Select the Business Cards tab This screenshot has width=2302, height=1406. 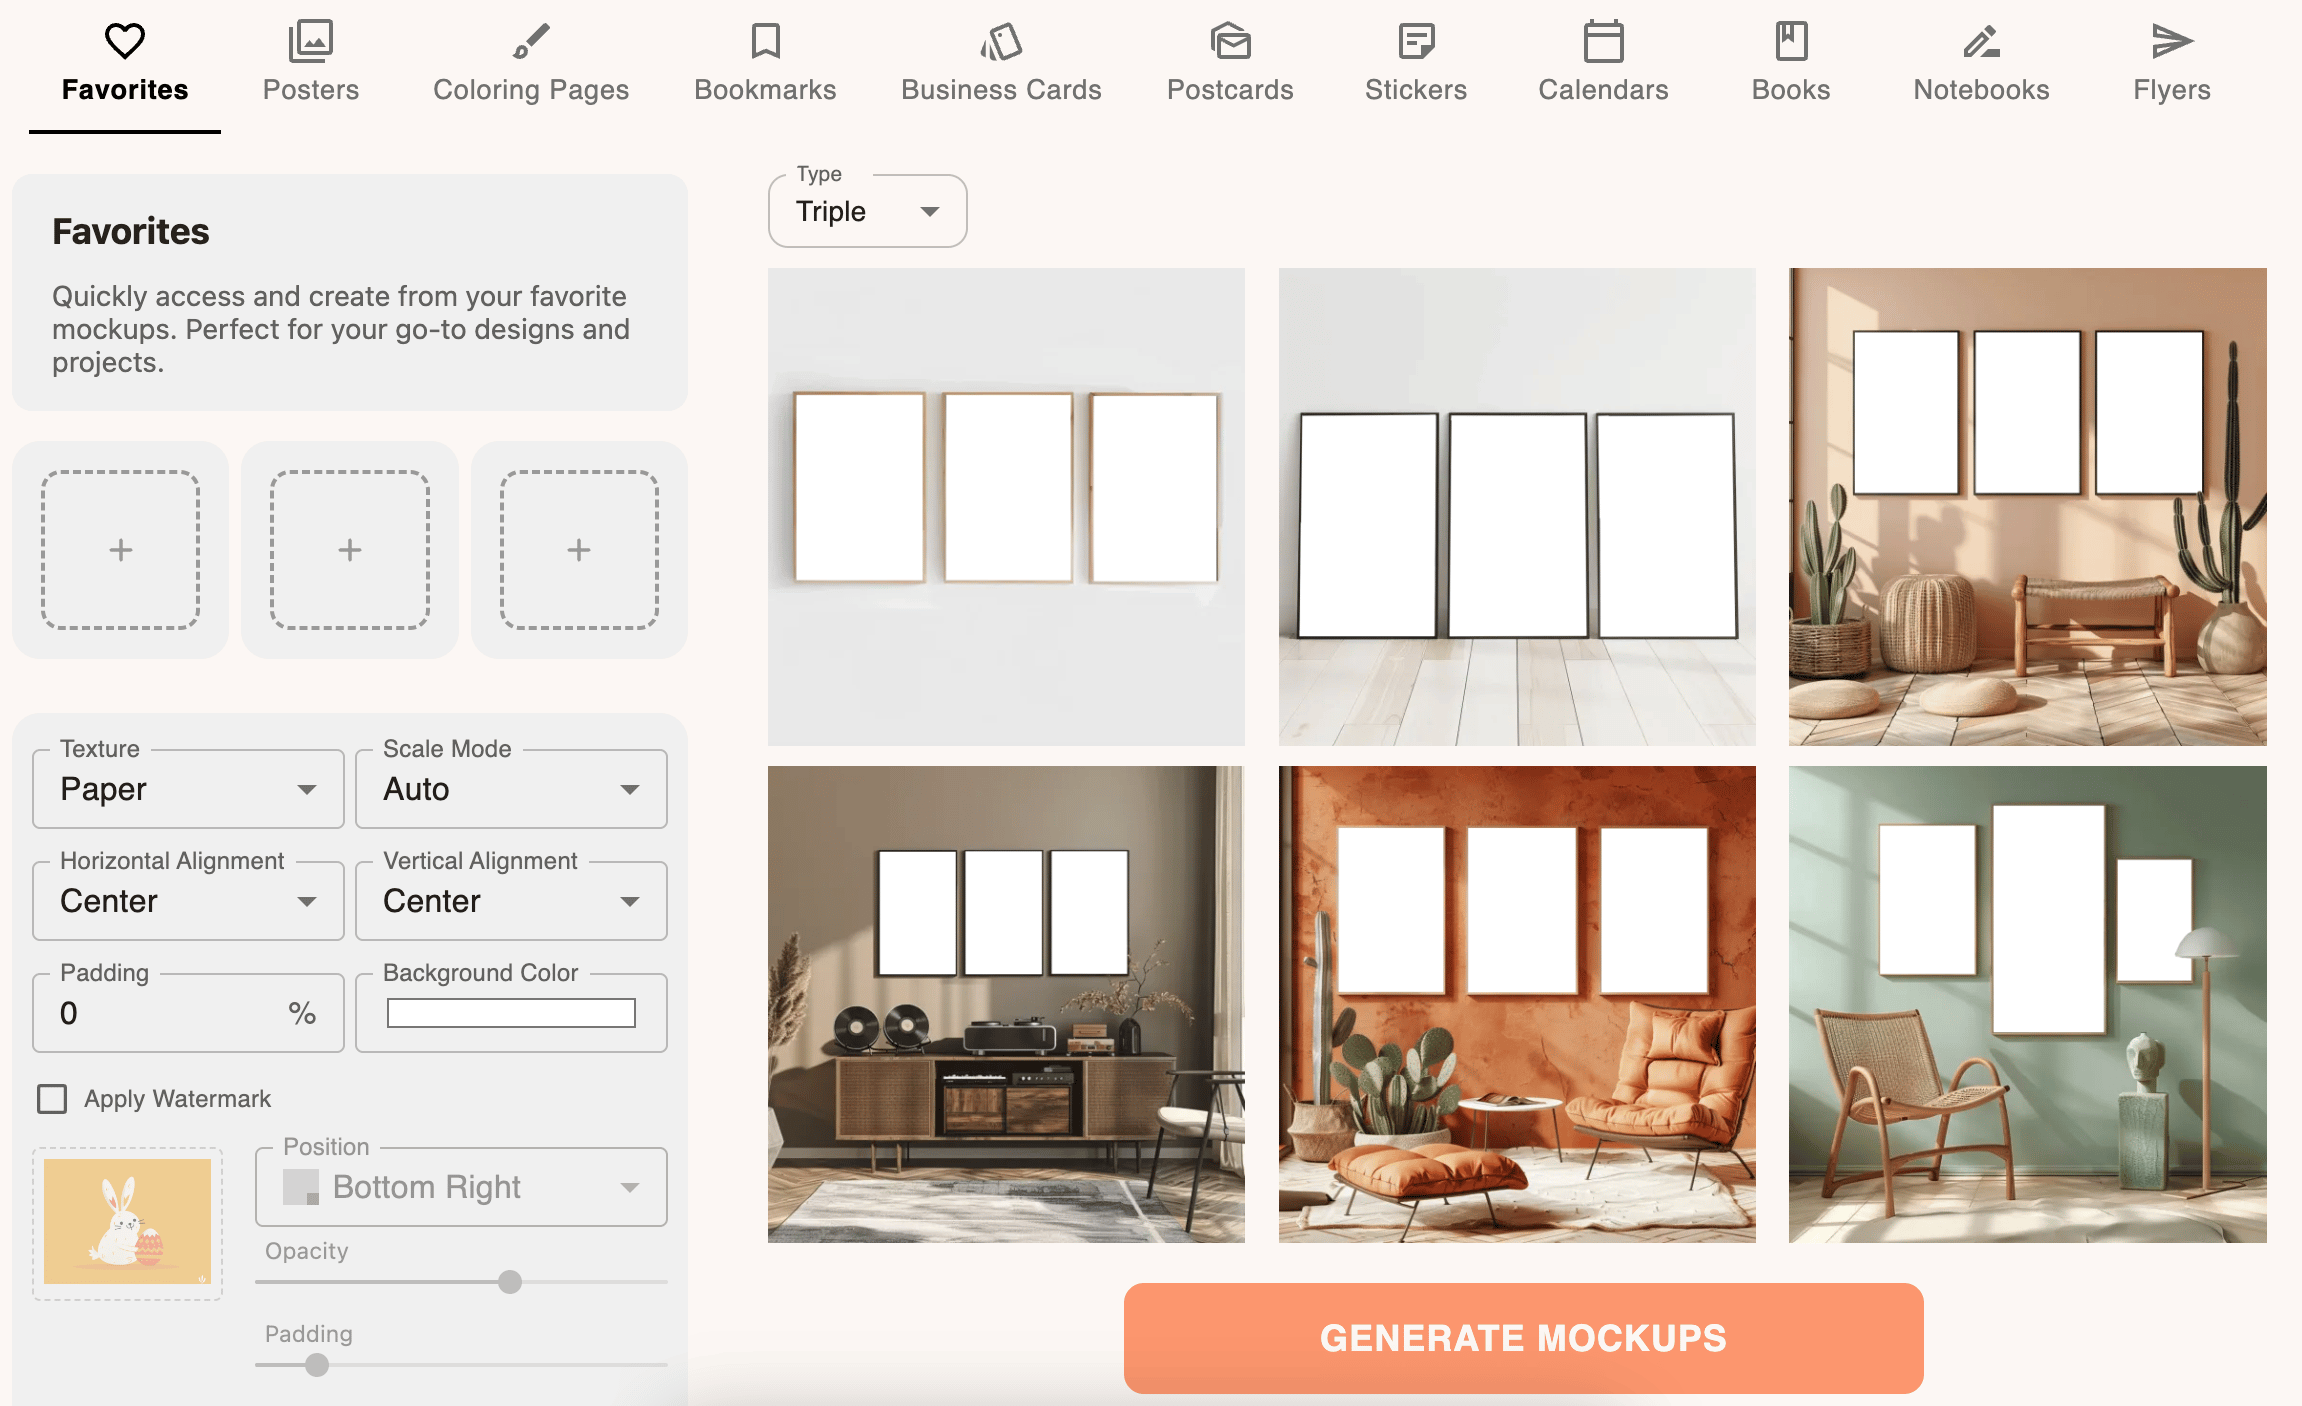(1001, 66)
